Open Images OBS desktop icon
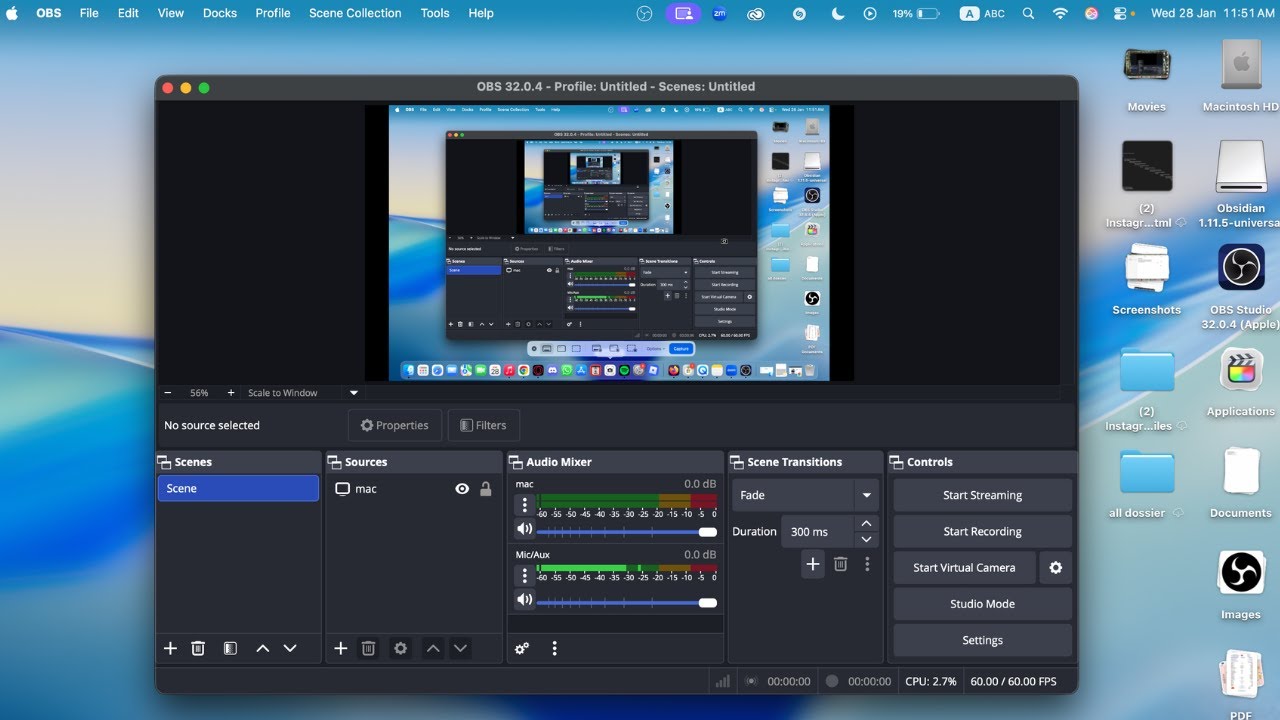 click(x=1241, y=573)
